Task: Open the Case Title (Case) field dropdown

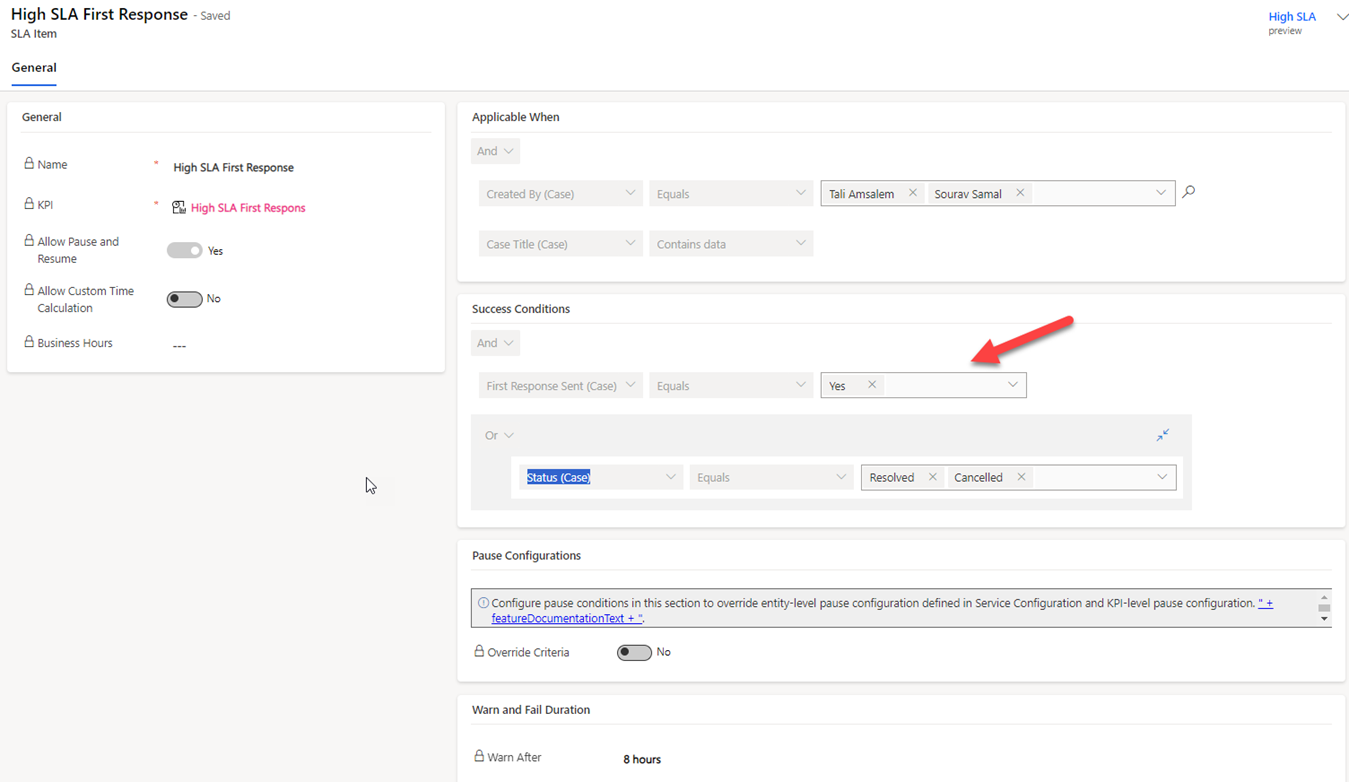Action: pos(560,243)
